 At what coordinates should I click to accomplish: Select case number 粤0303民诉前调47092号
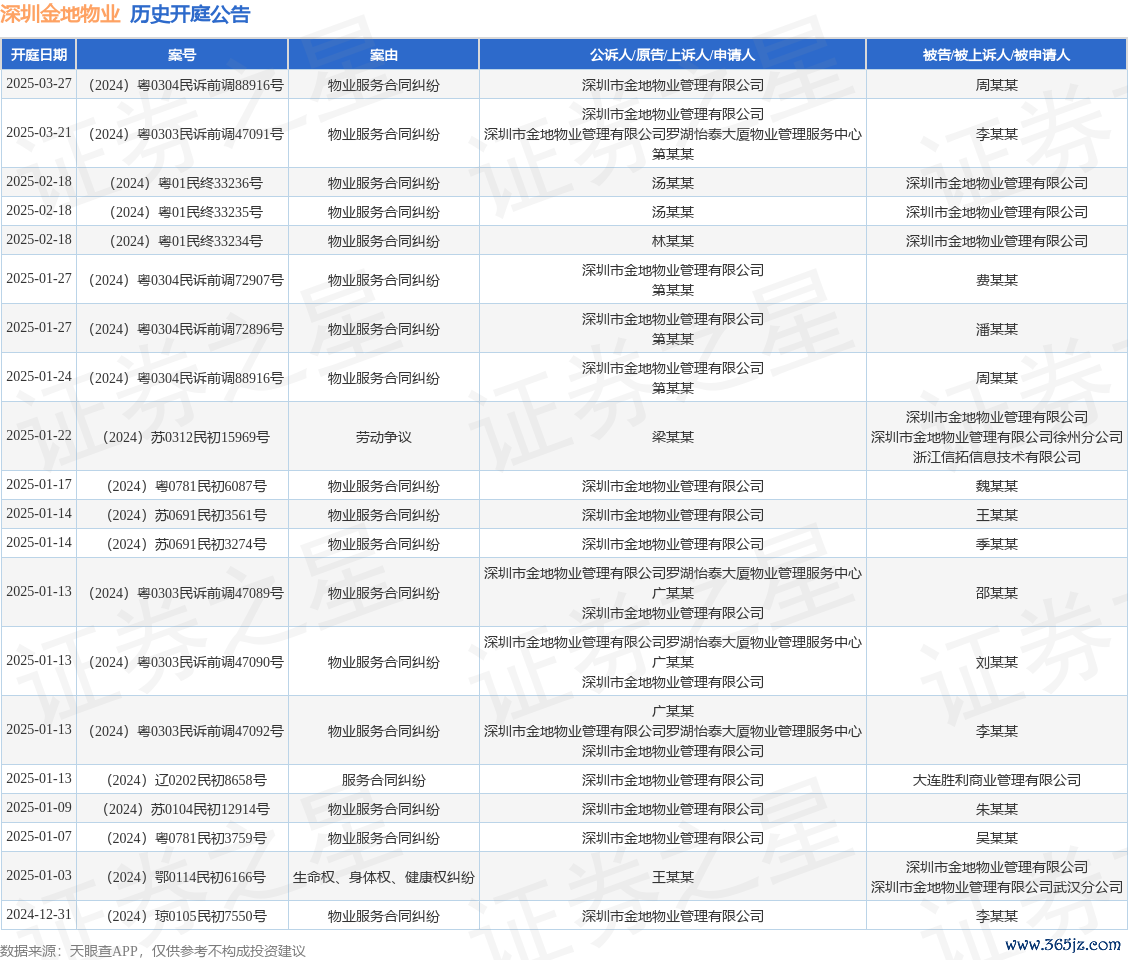[x=186, y=731]
